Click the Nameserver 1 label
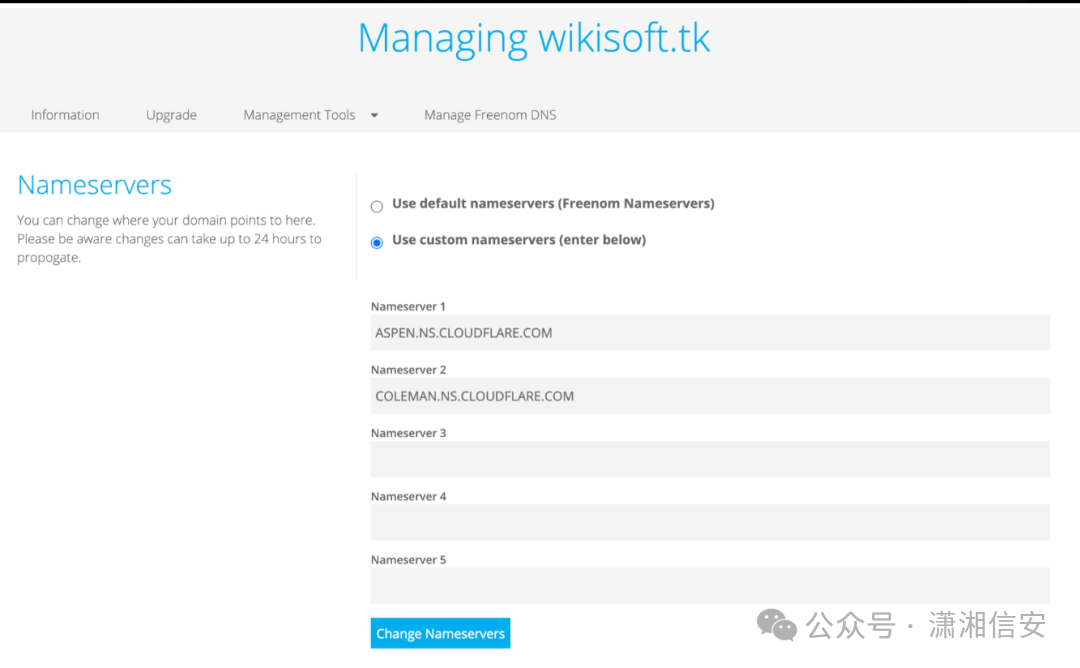Screen dimensions: 1080x668 click(x=408, y=306)
